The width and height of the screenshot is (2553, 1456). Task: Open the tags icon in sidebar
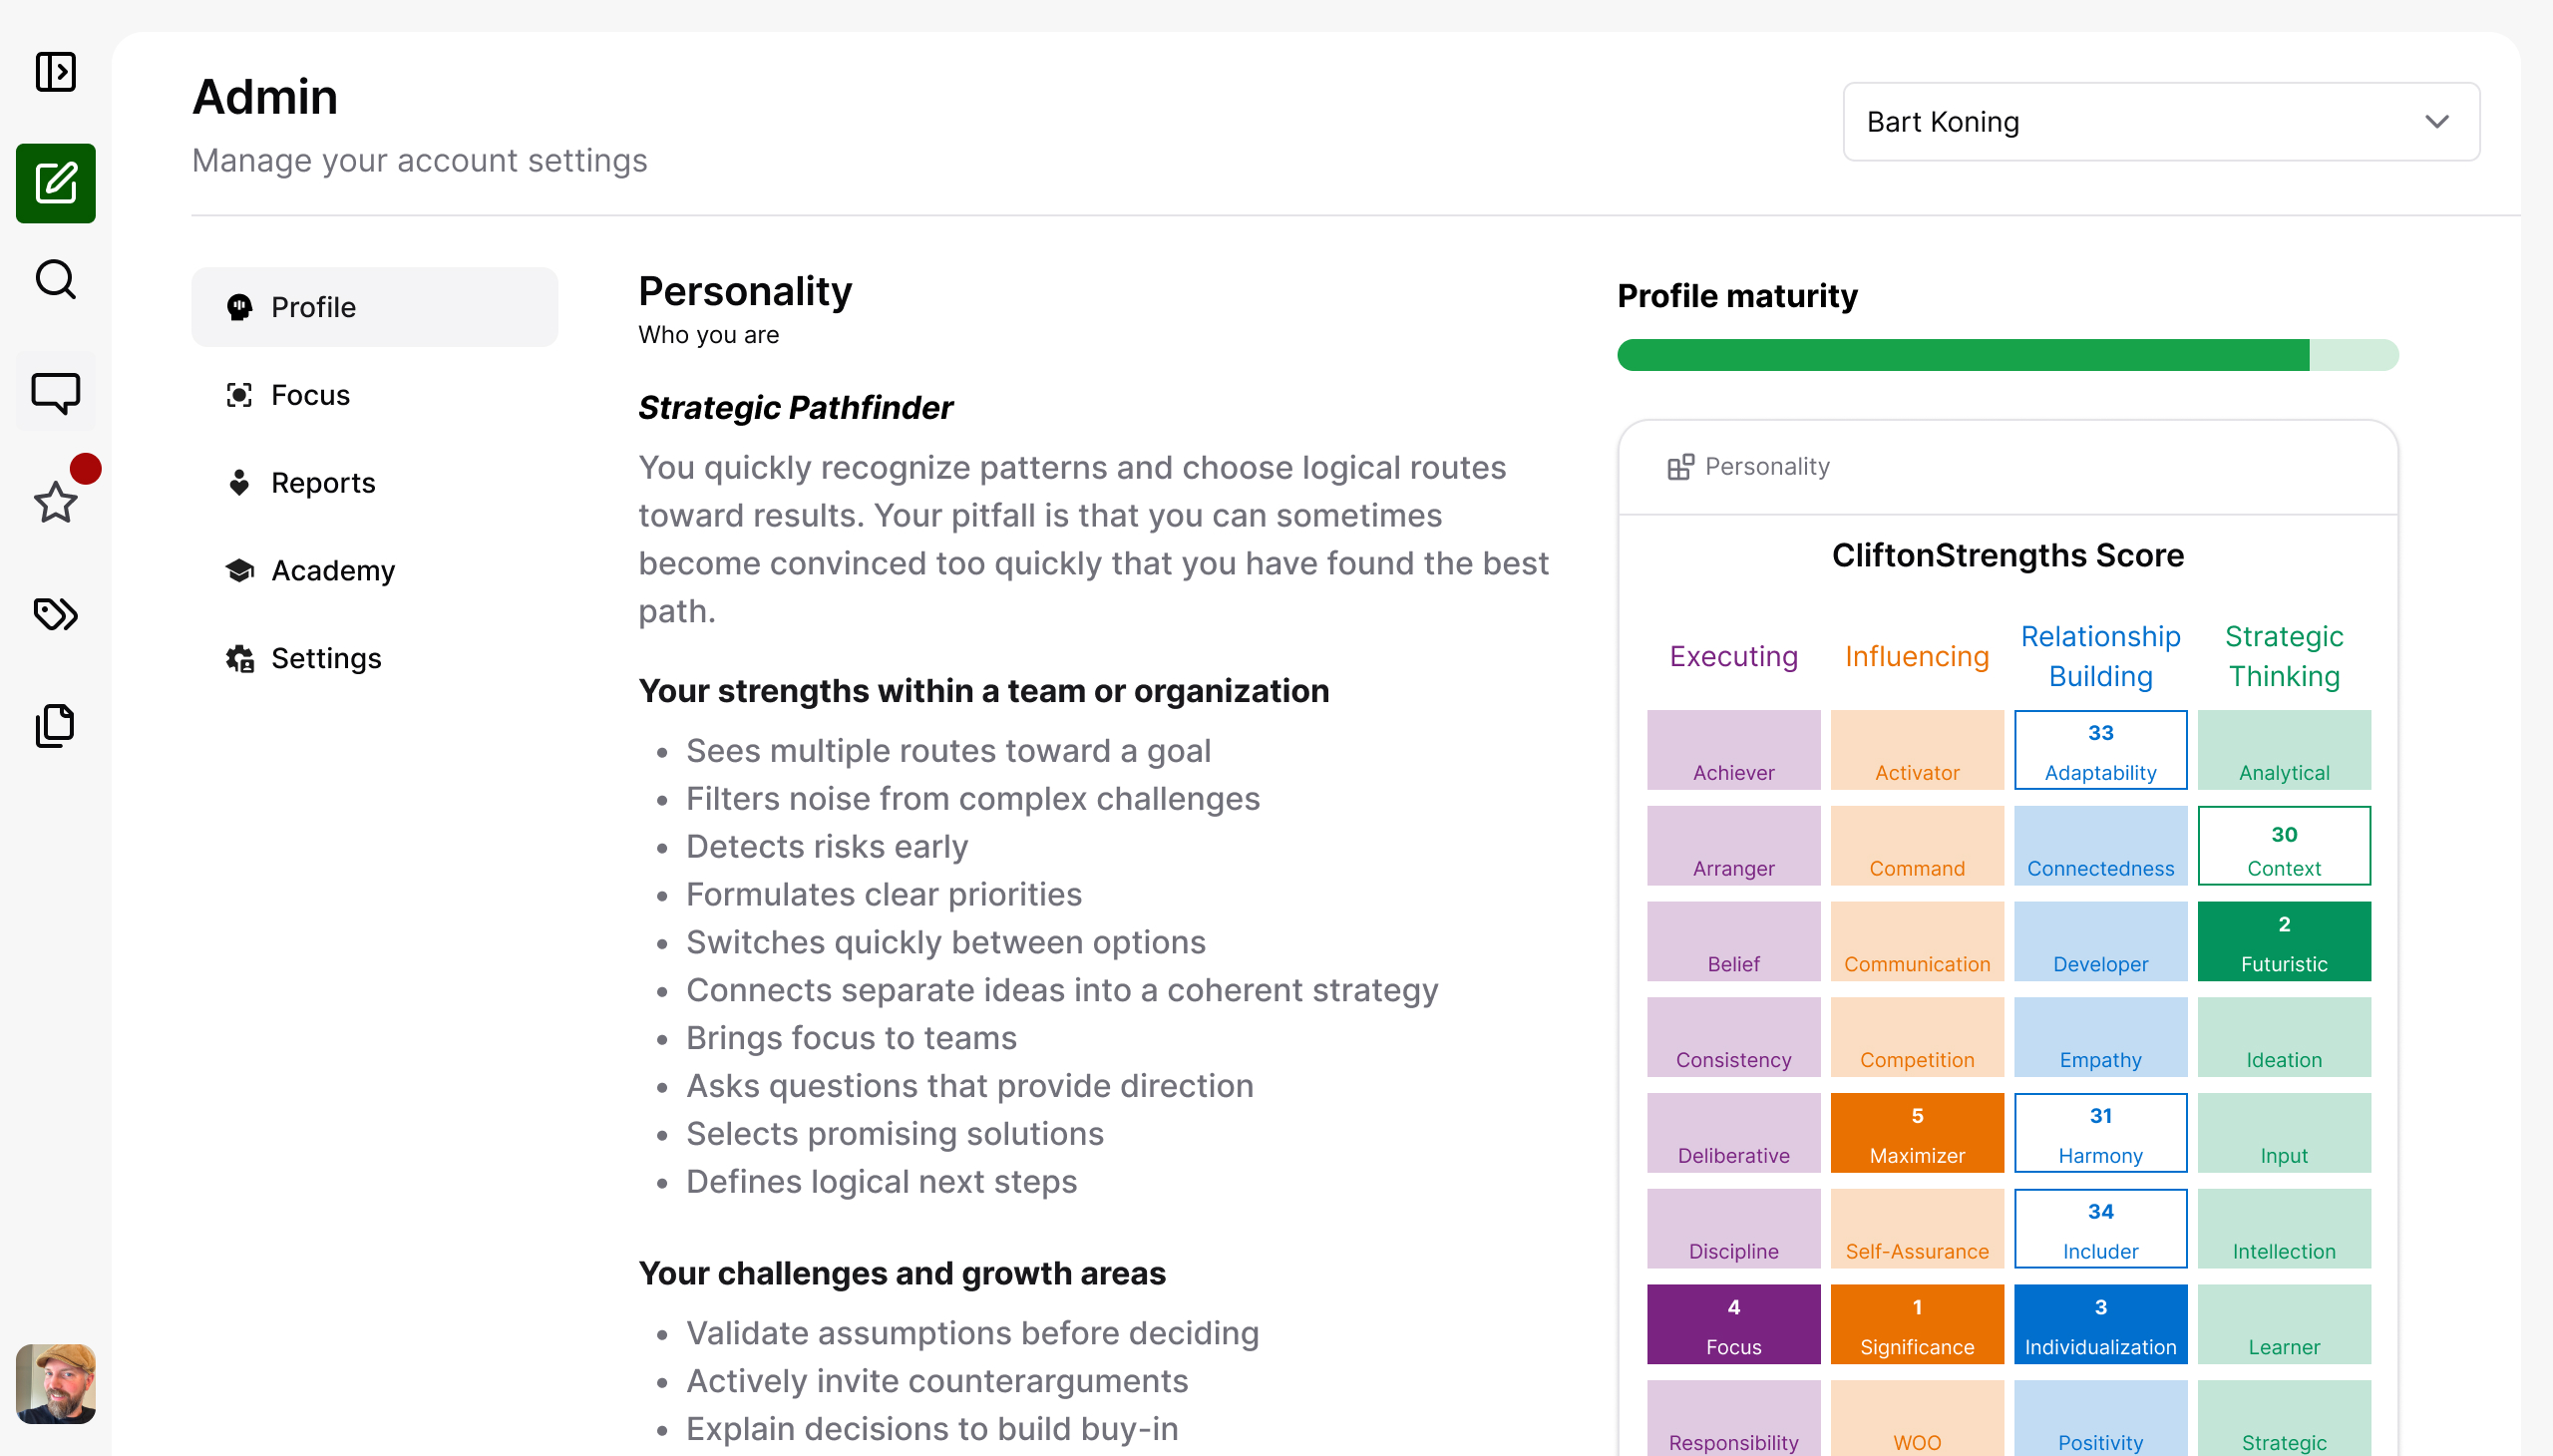pos(56,614)
